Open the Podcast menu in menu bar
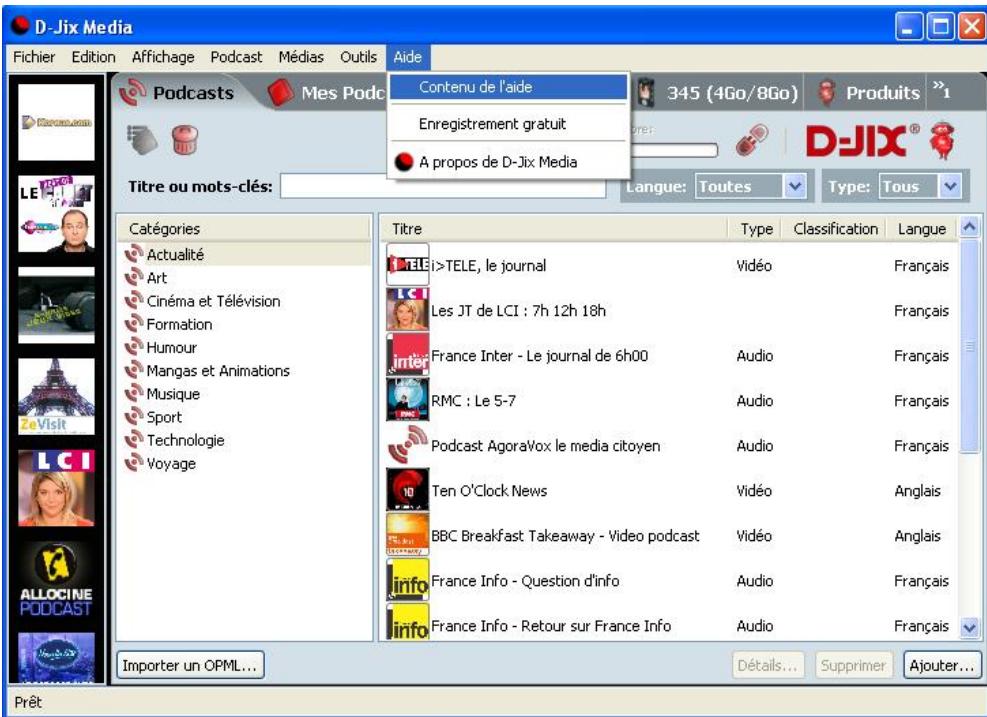 [x=236, y=57]
